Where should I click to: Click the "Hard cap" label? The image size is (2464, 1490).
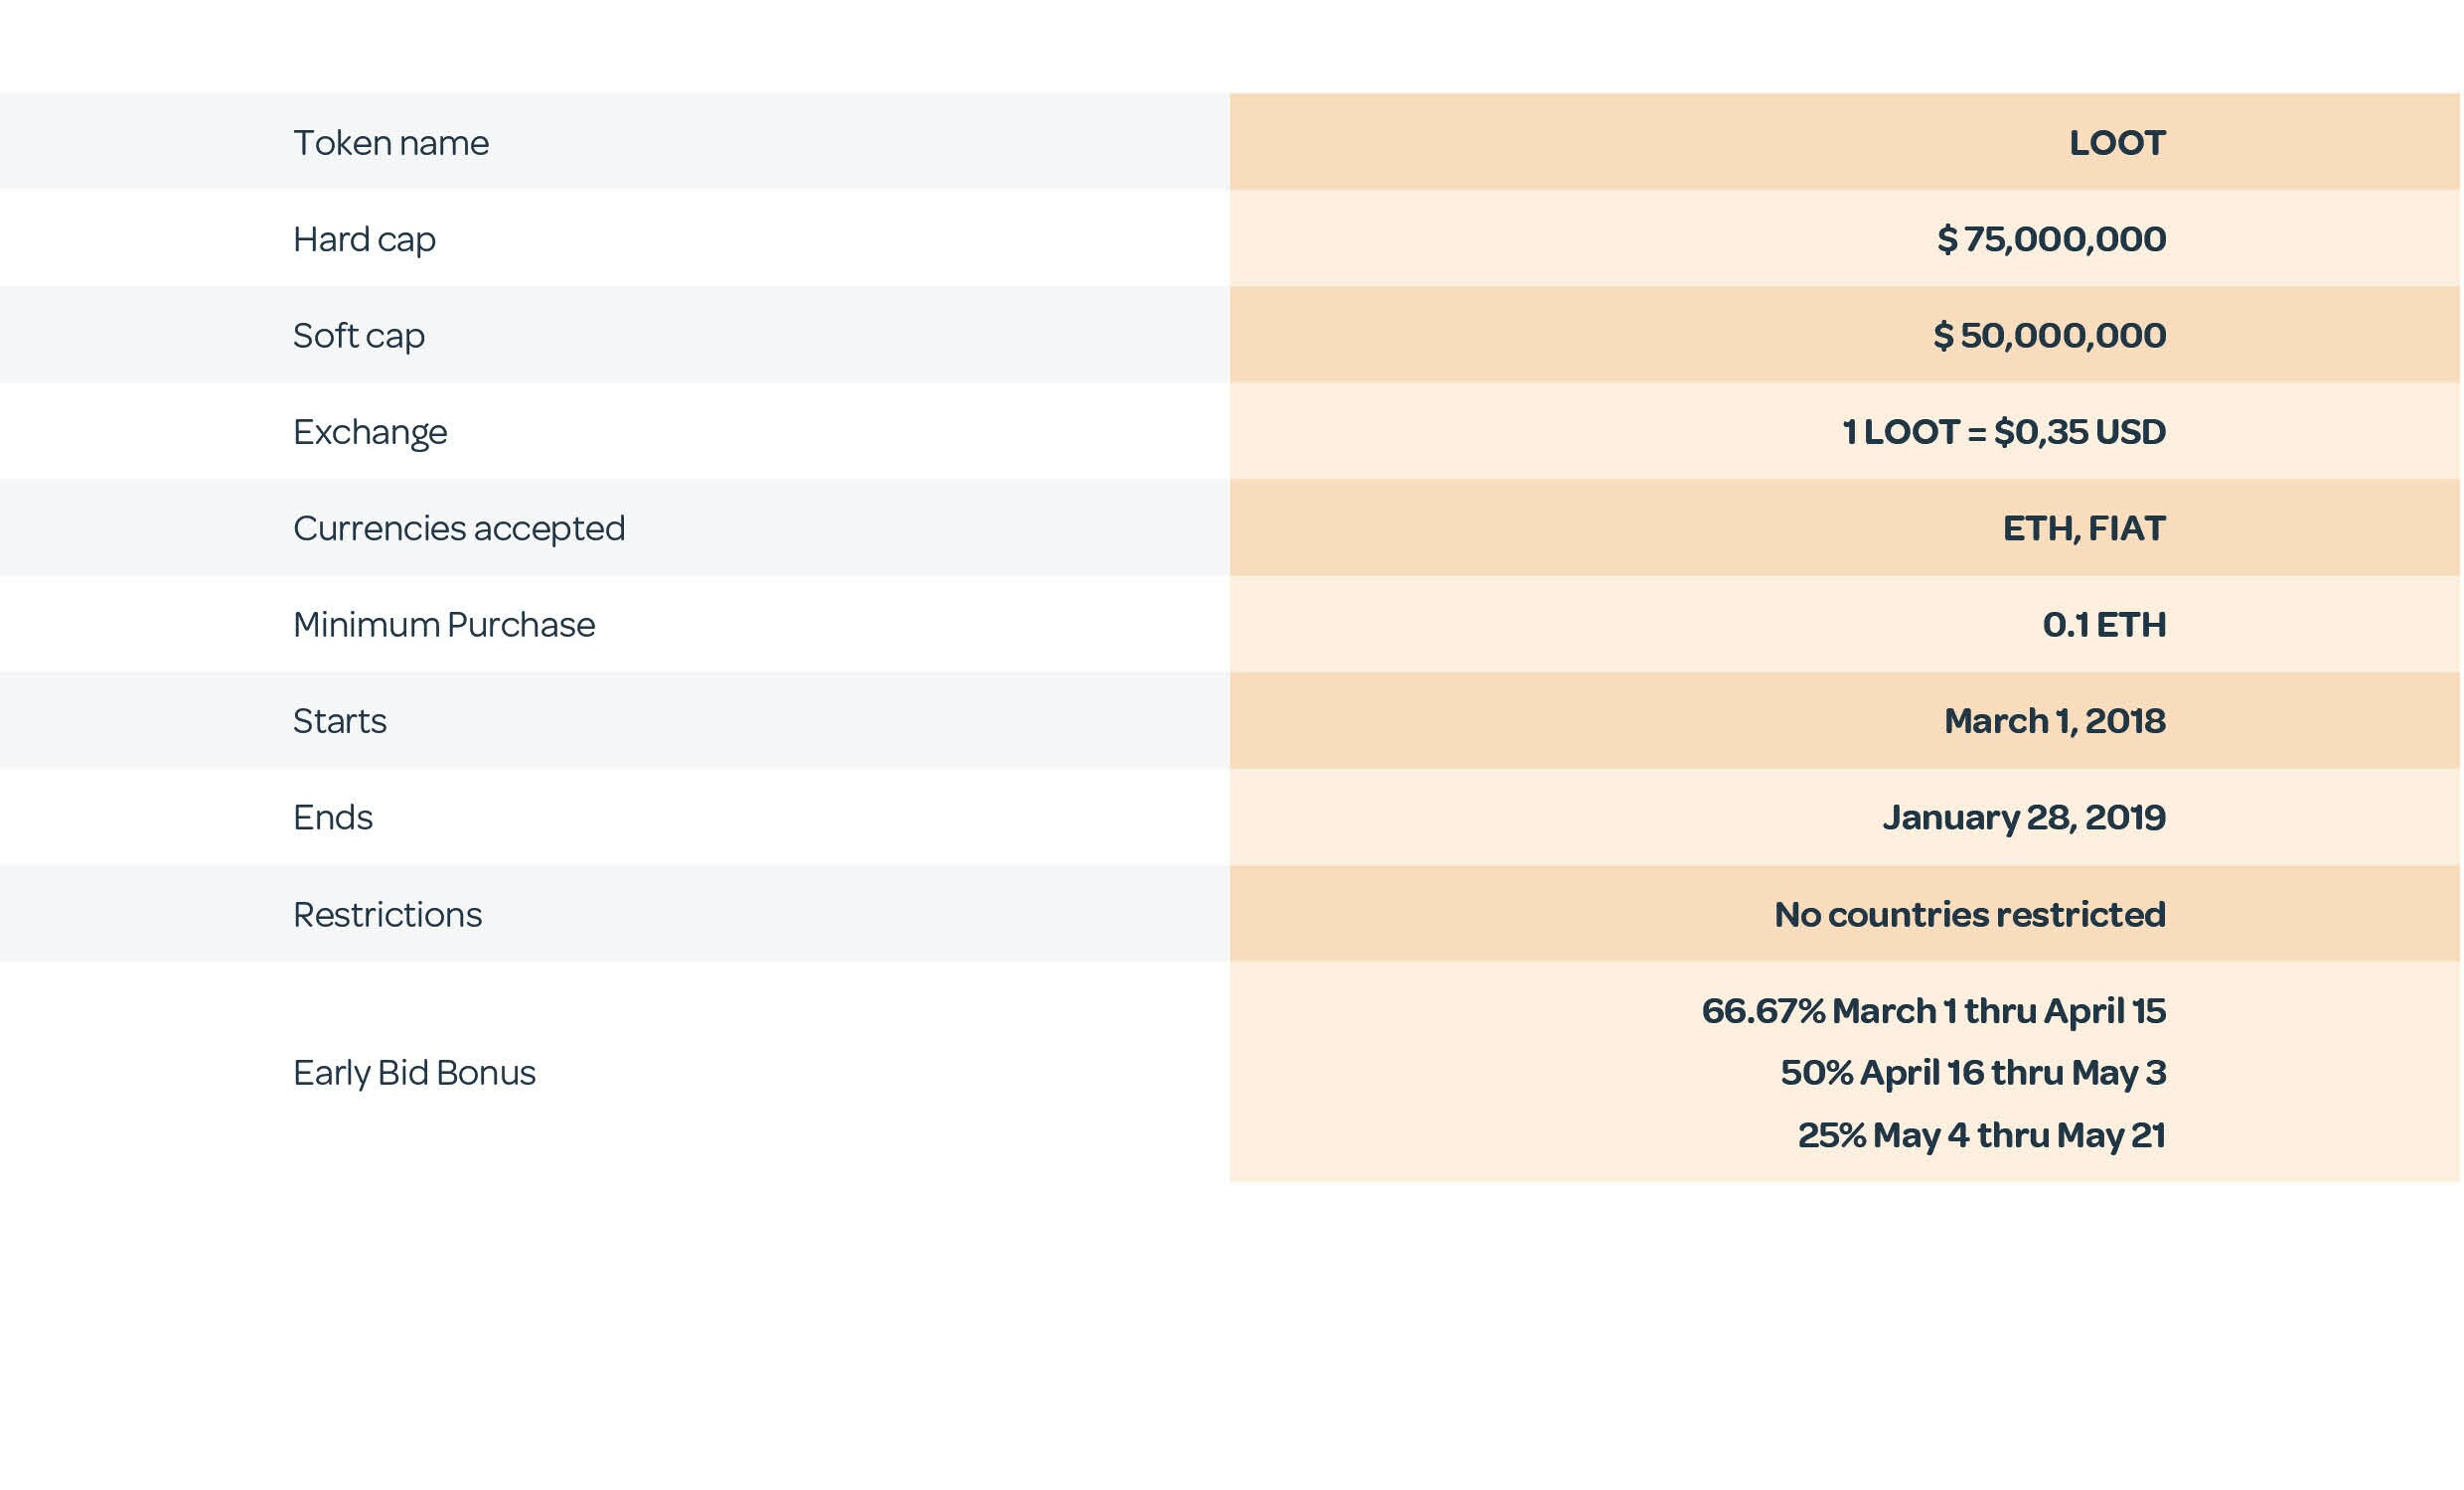(364, 239)
